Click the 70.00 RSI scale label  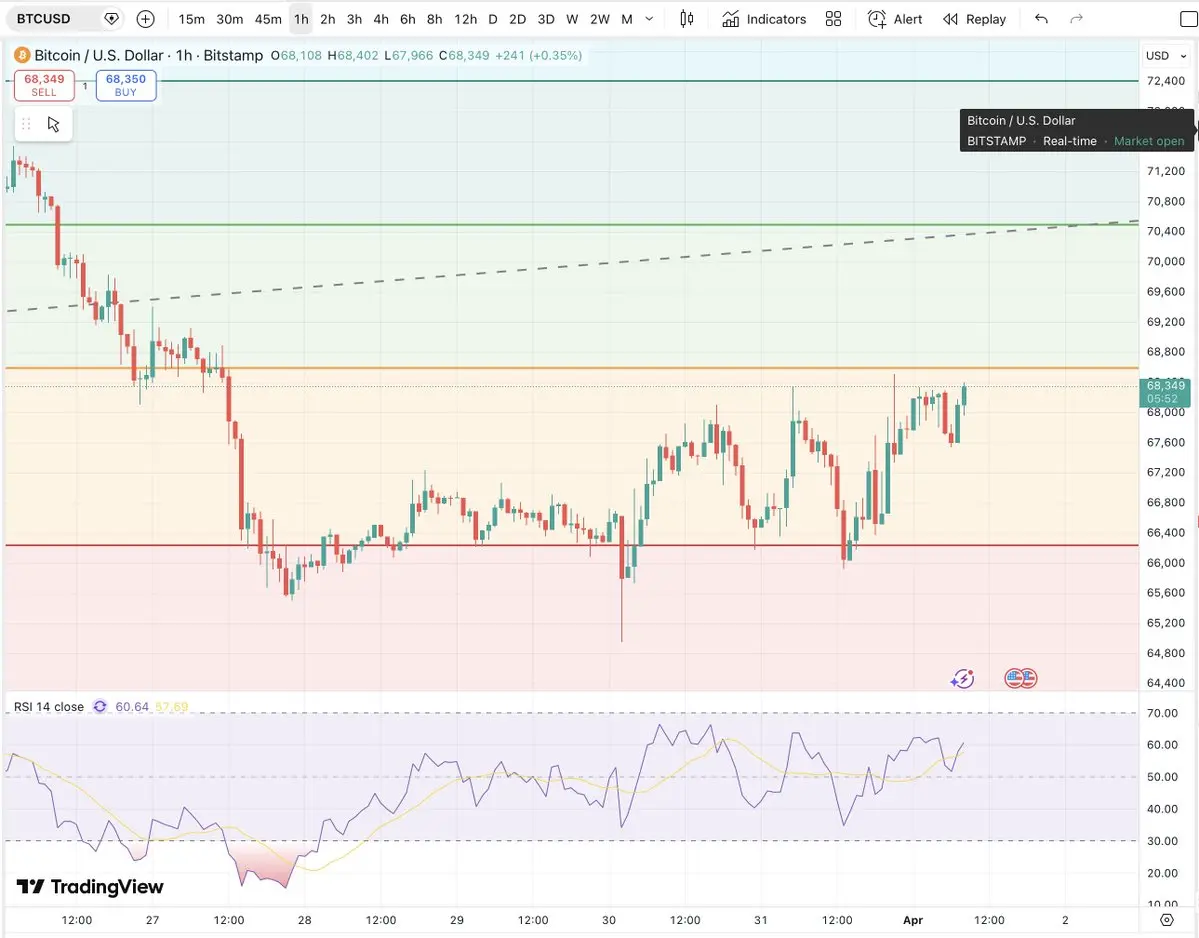[x=1162, y=713]
